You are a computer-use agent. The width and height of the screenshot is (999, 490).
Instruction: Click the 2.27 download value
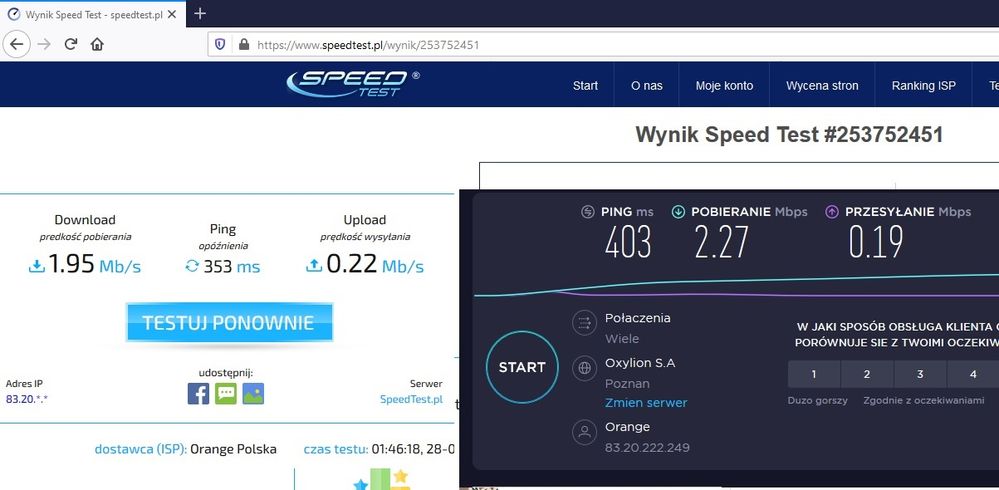point(722,243)
